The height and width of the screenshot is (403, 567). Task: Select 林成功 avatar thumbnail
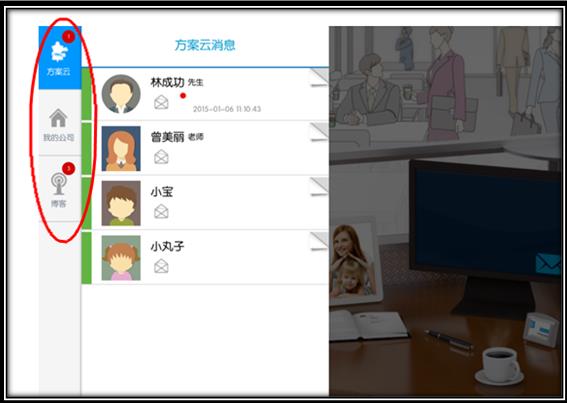pyautogui.click(x=121, y=94)
